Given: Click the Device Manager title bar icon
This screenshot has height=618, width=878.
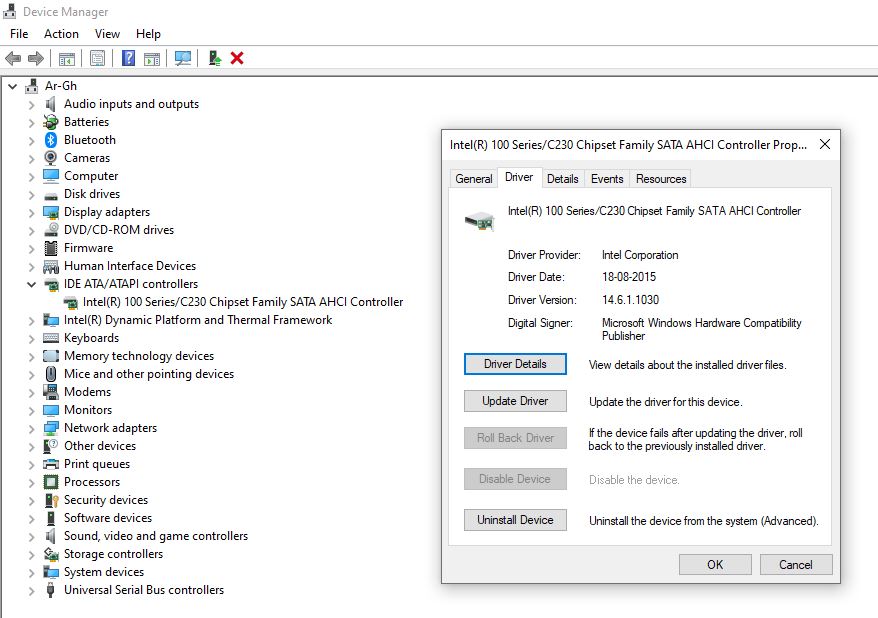Looking at the screenshot, I should coord(10,11).
